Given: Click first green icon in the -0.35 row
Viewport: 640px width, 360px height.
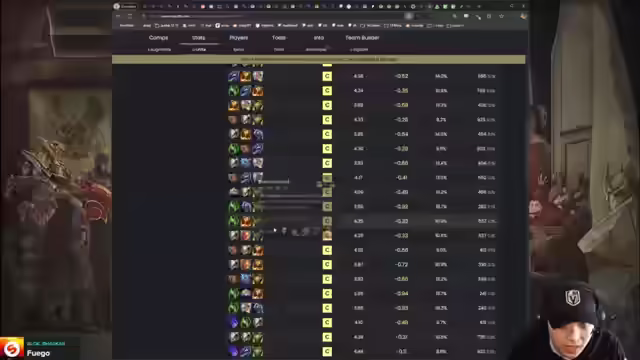Looking at the screenshot, I should coord(233,91).
